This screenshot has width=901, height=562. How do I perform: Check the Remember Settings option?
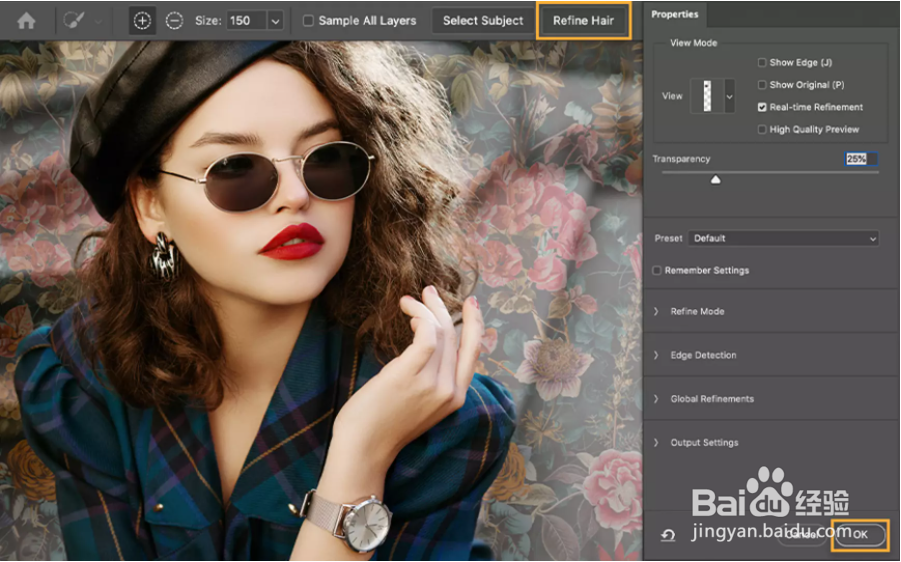657,270
